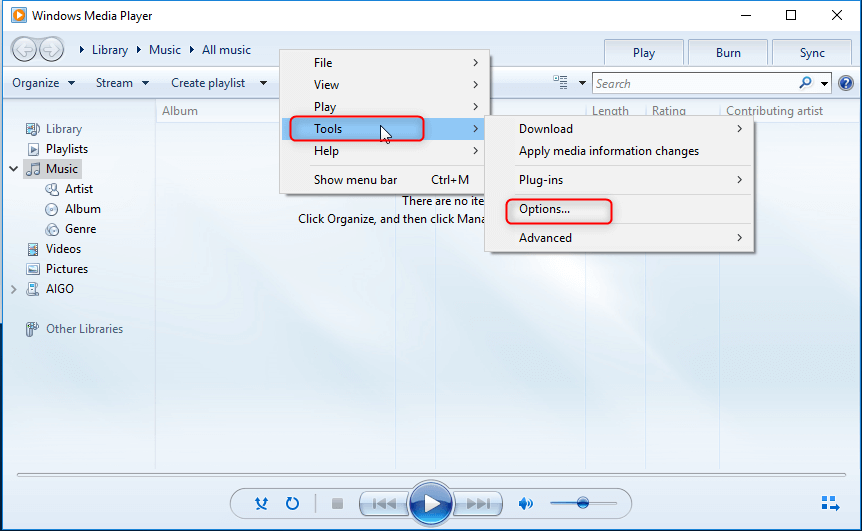
Task: Sort by the Rating column header
Action: (x=668, y=110)
